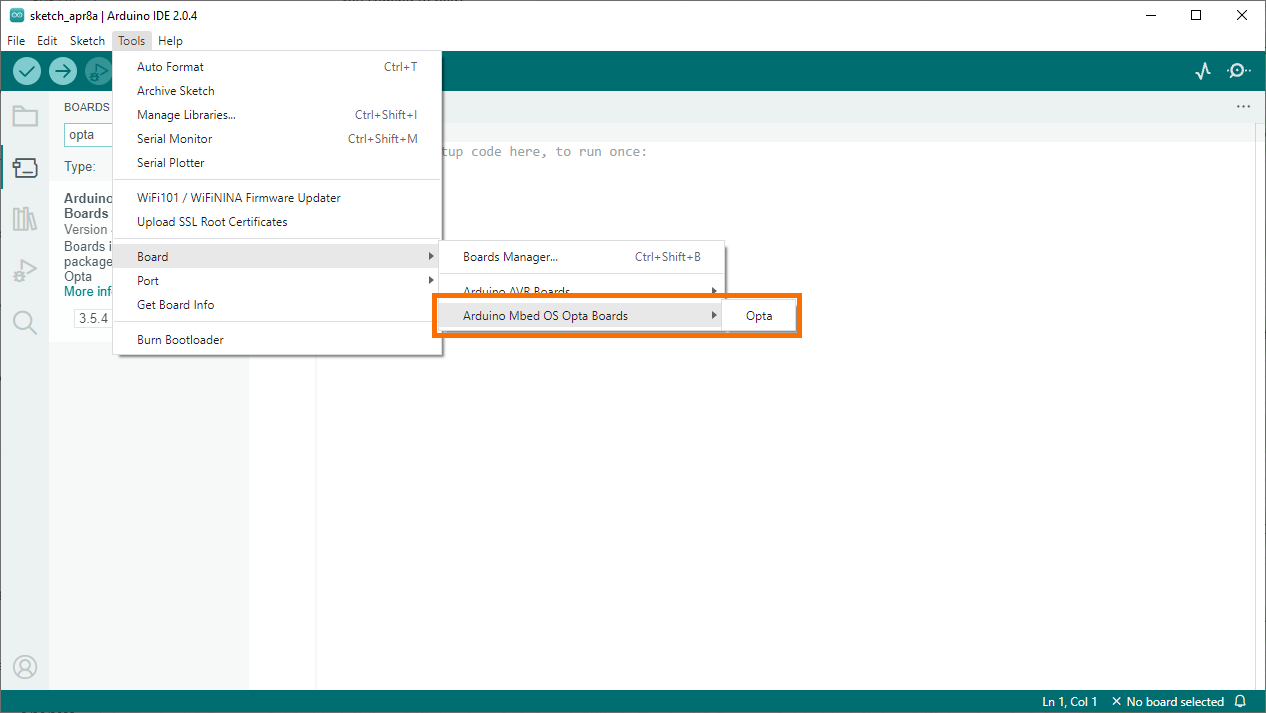Click the Verify sketch checkmark icon
Image resolution: width=1266 pixels, height=713 pixels.
26,71
